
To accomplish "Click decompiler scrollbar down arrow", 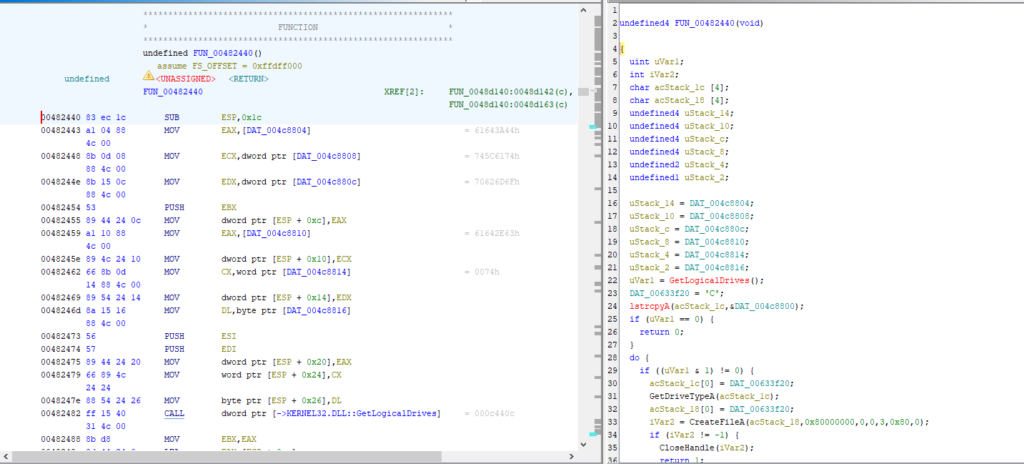I will pyautogui.click(x=1019, y=458).
